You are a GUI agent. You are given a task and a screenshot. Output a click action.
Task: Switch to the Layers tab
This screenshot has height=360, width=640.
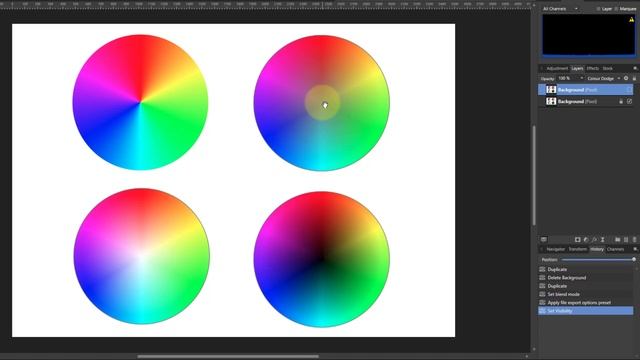click(577, 68)
